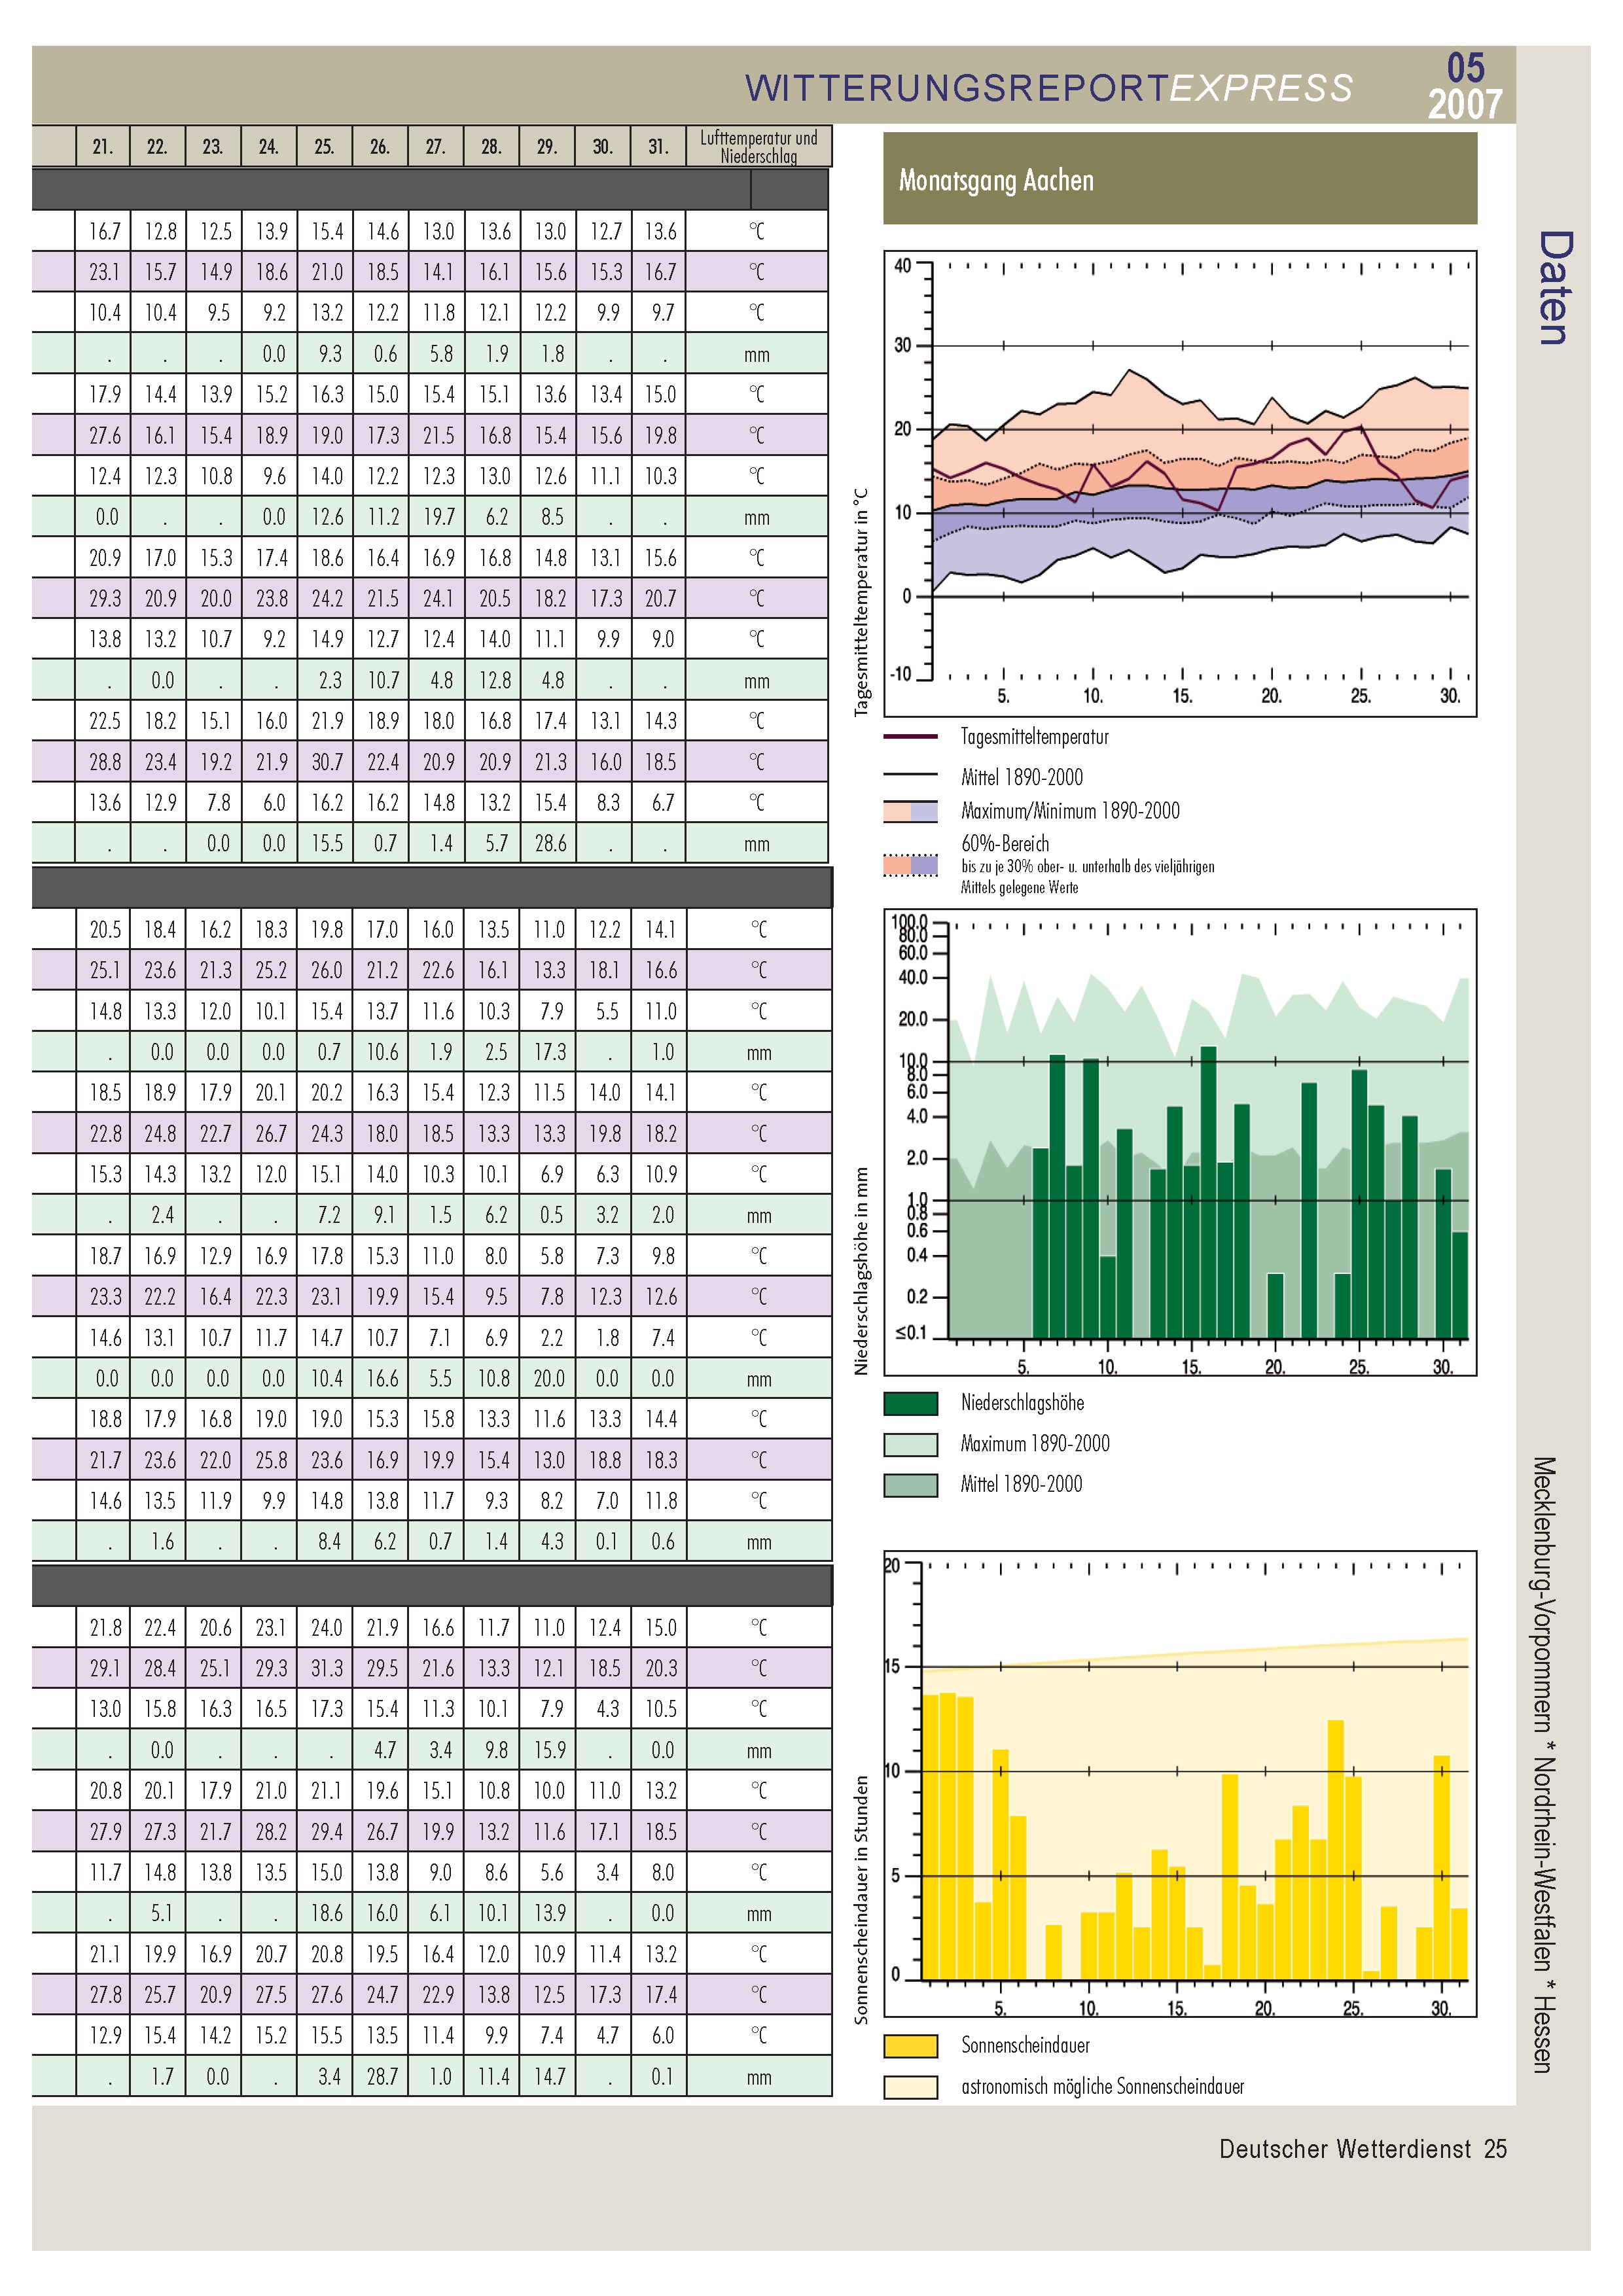Click the 'Lufttemperatur und Niederschlag' column header
1623x2296 pixels.
pos(758,147)
